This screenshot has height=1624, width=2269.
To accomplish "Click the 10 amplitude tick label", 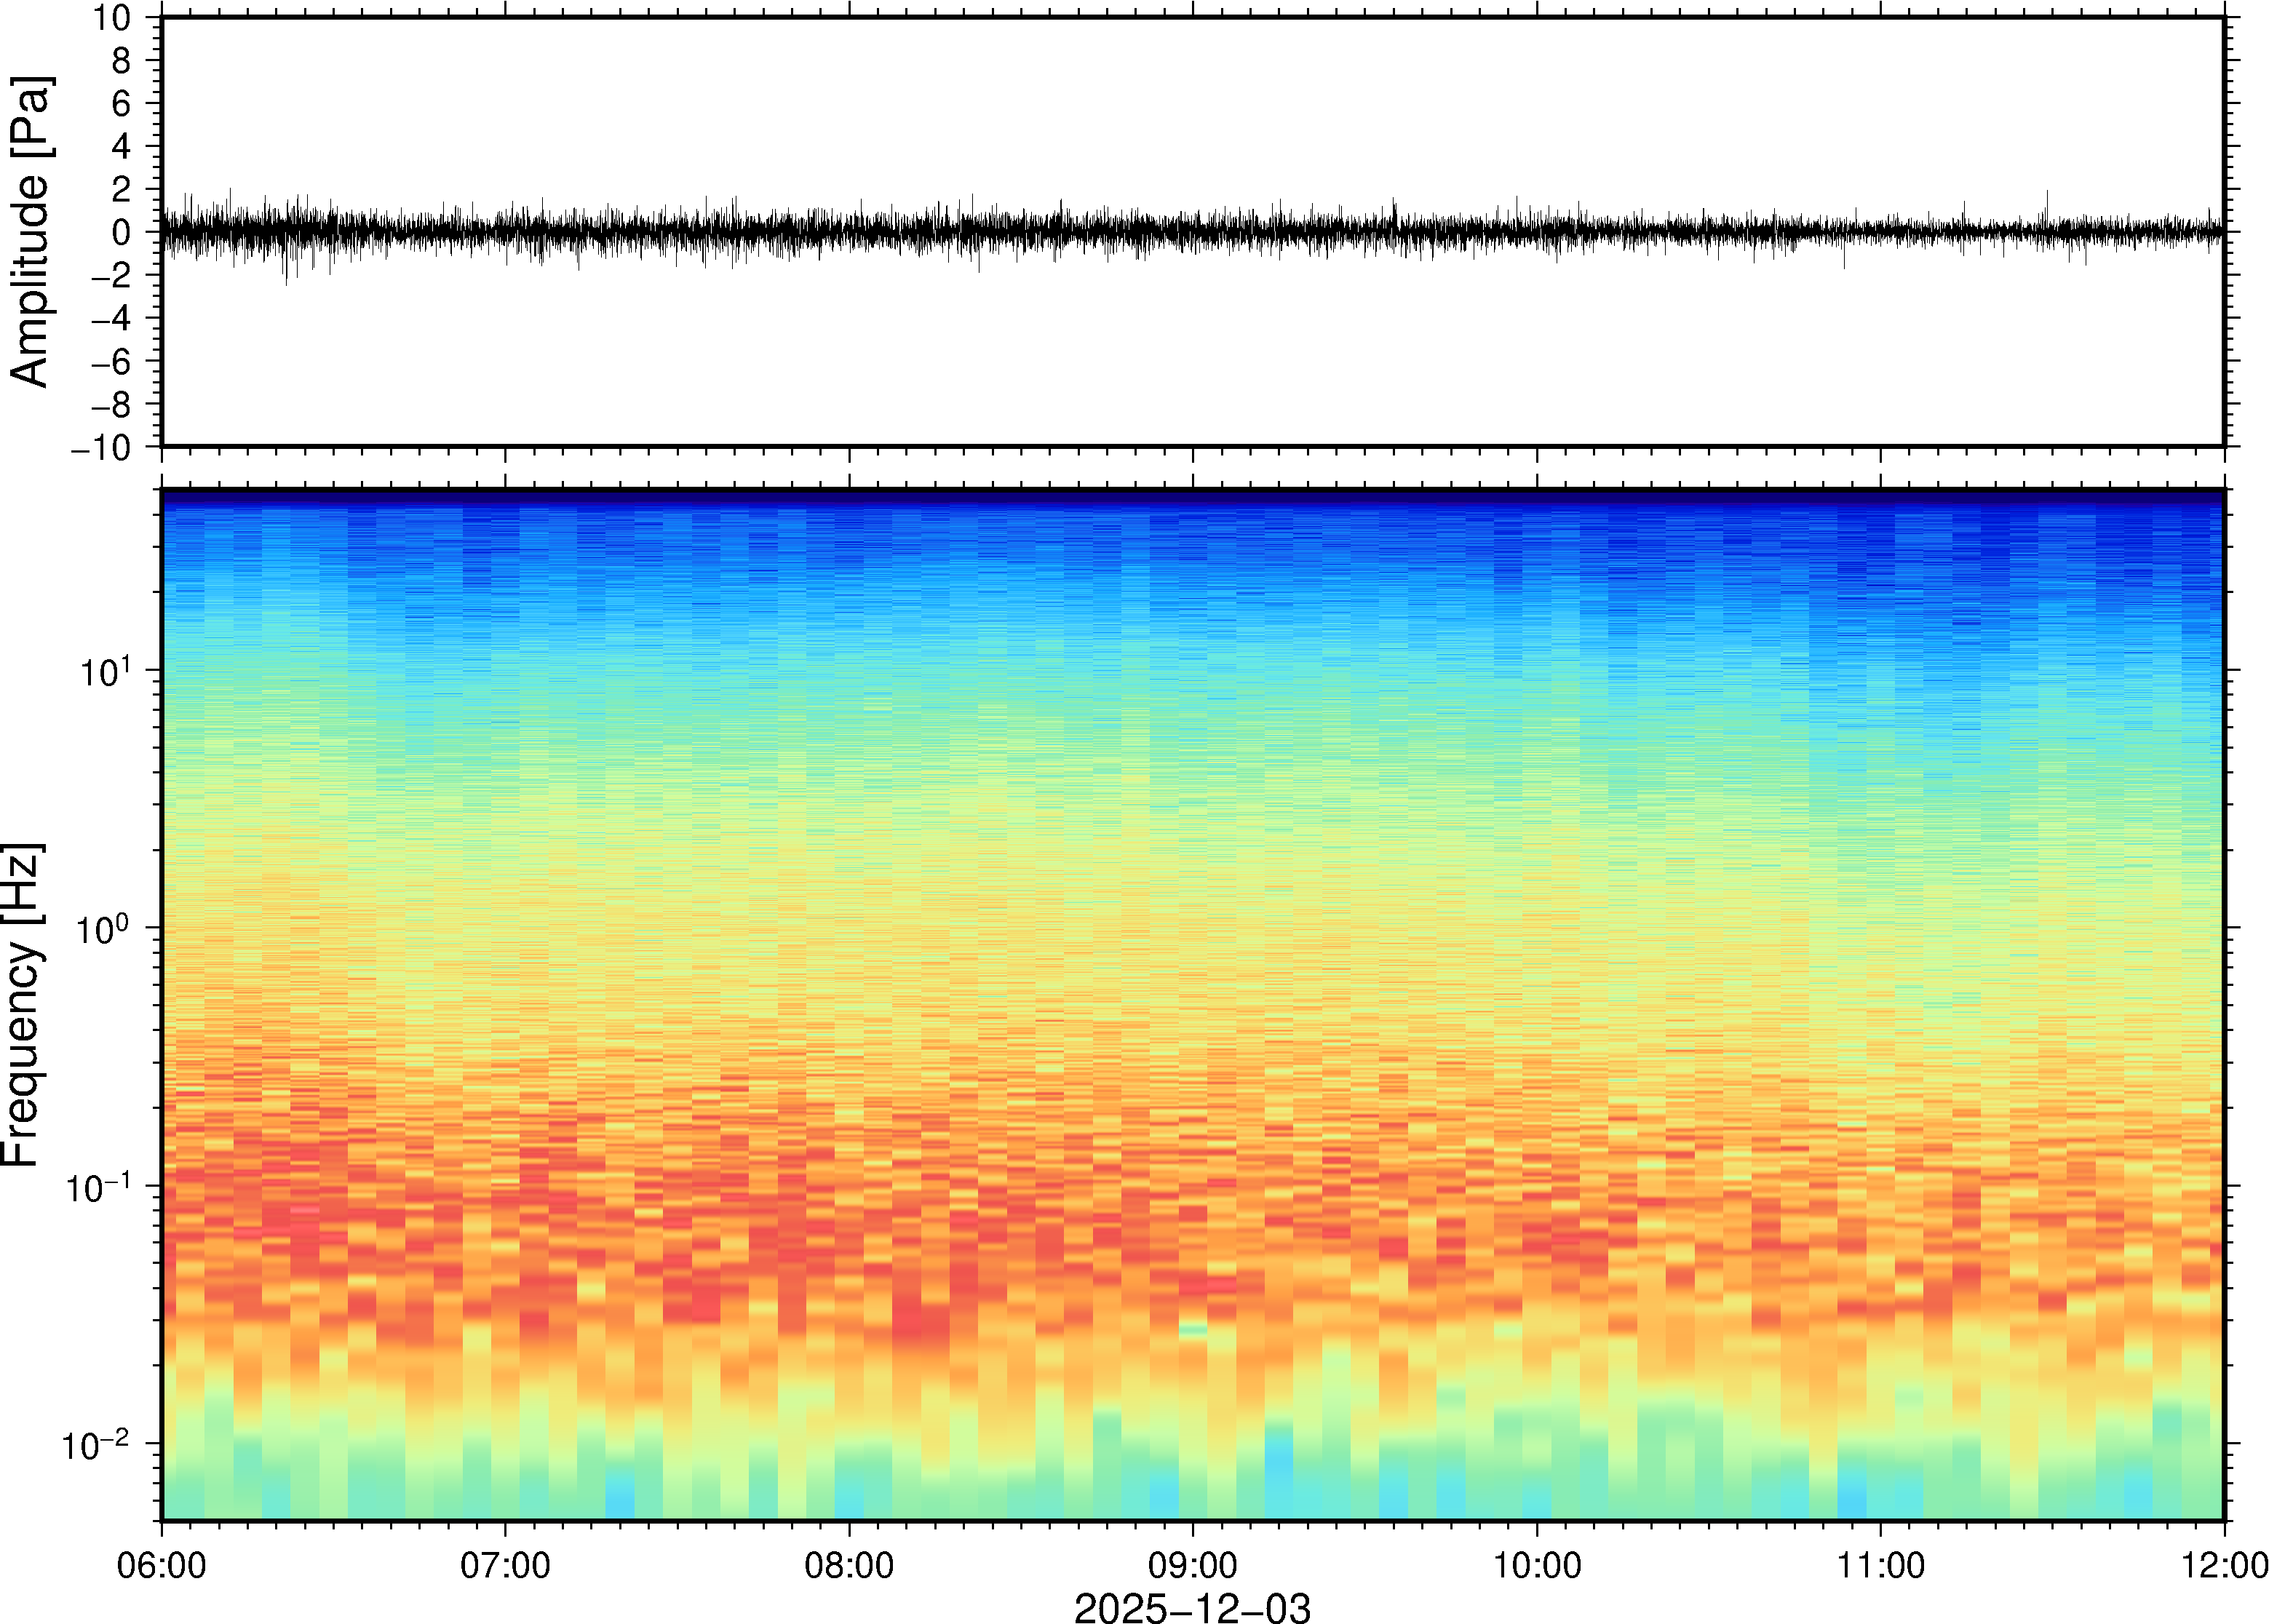I will 113,18.
